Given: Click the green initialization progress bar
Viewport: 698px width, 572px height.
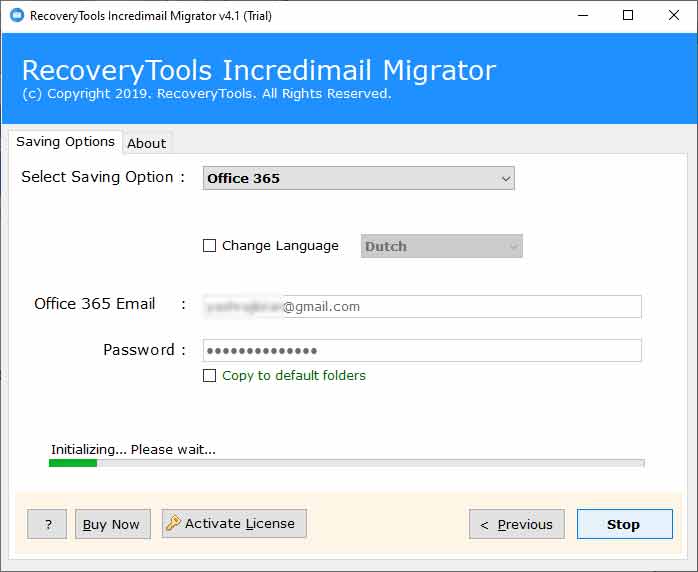Looking at the screenshot, I should (346, 463).
